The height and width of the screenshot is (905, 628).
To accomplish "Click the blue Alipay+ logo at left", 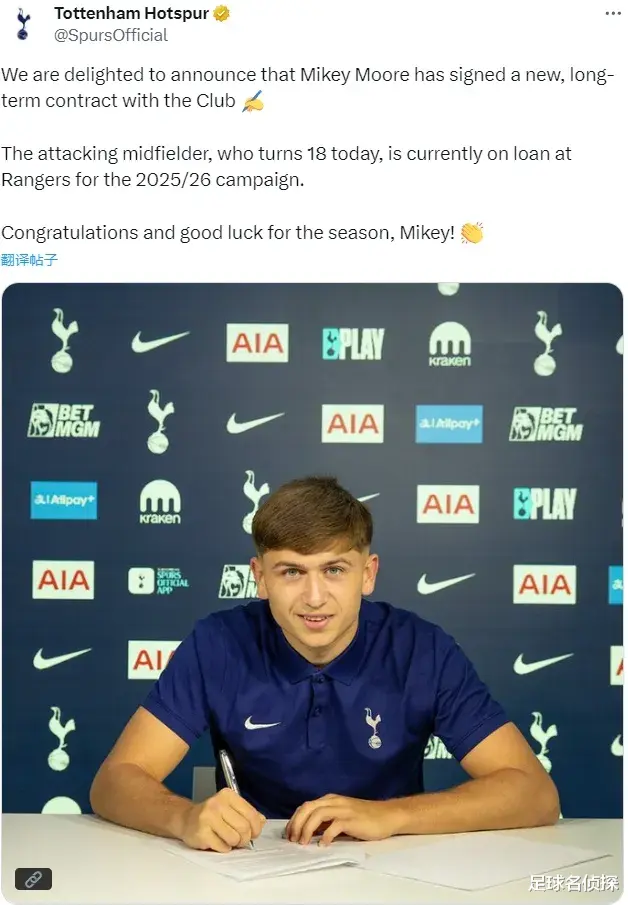I will tap(63, 500).
